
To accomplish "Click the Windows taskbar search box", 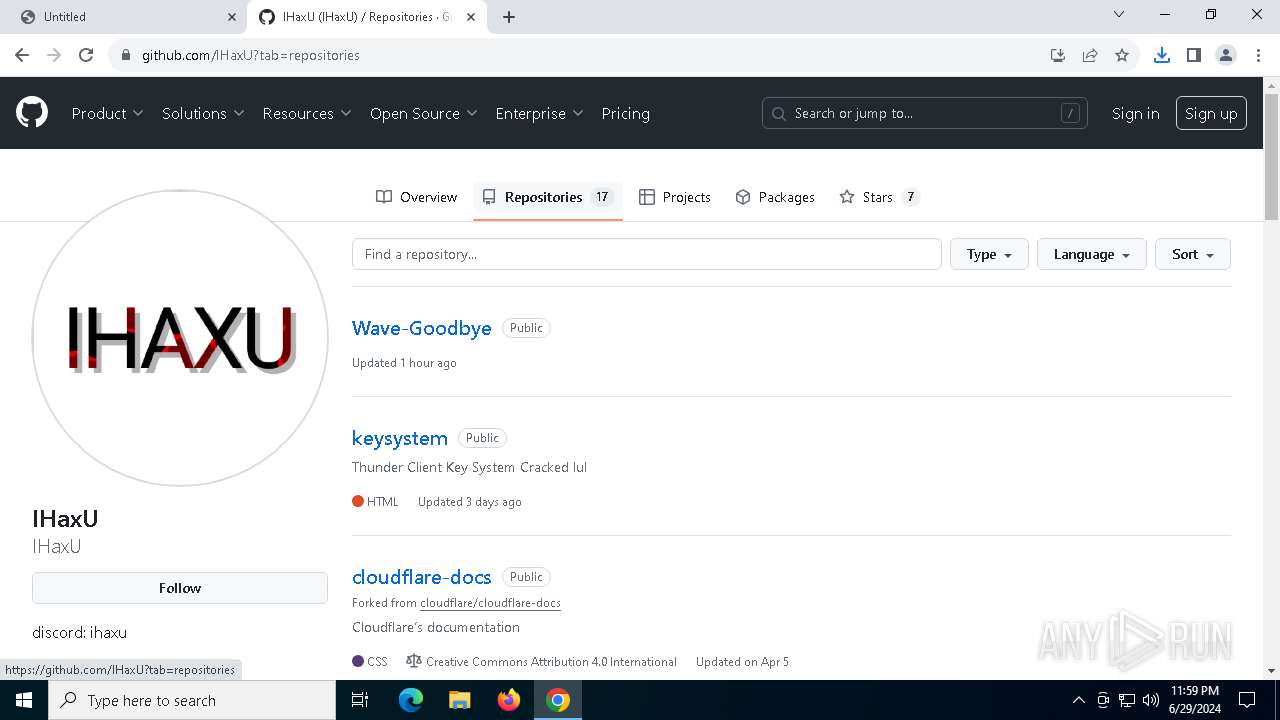I will click(x=192, y=700).
